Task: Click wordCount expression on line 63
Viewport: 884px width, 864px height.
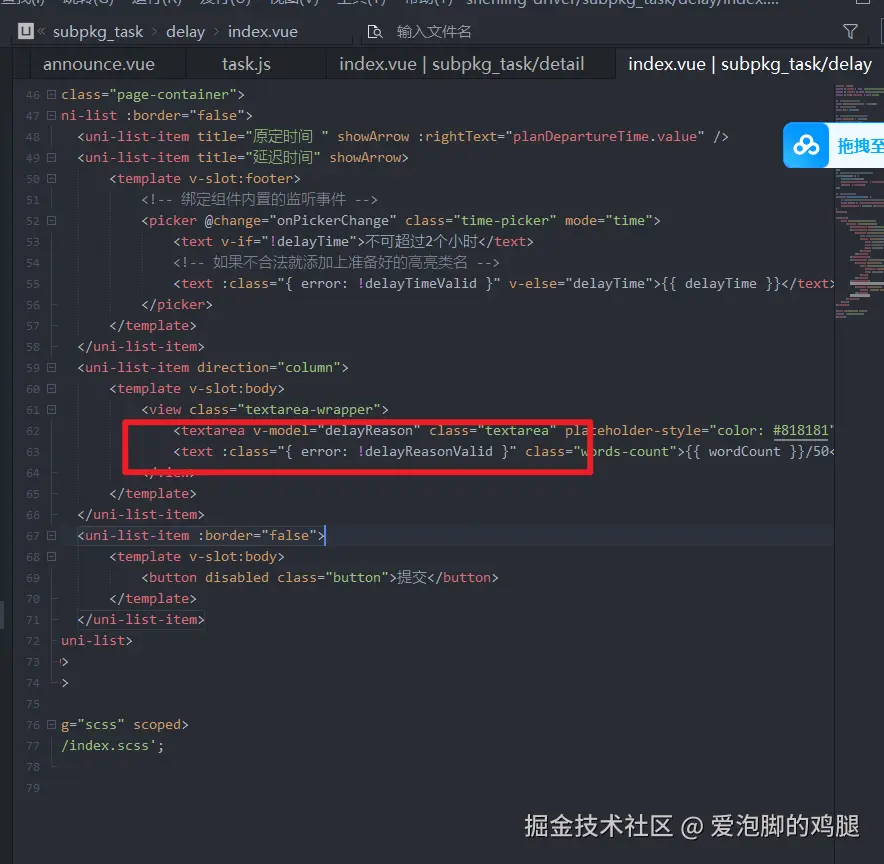Action: pos(745,451)
